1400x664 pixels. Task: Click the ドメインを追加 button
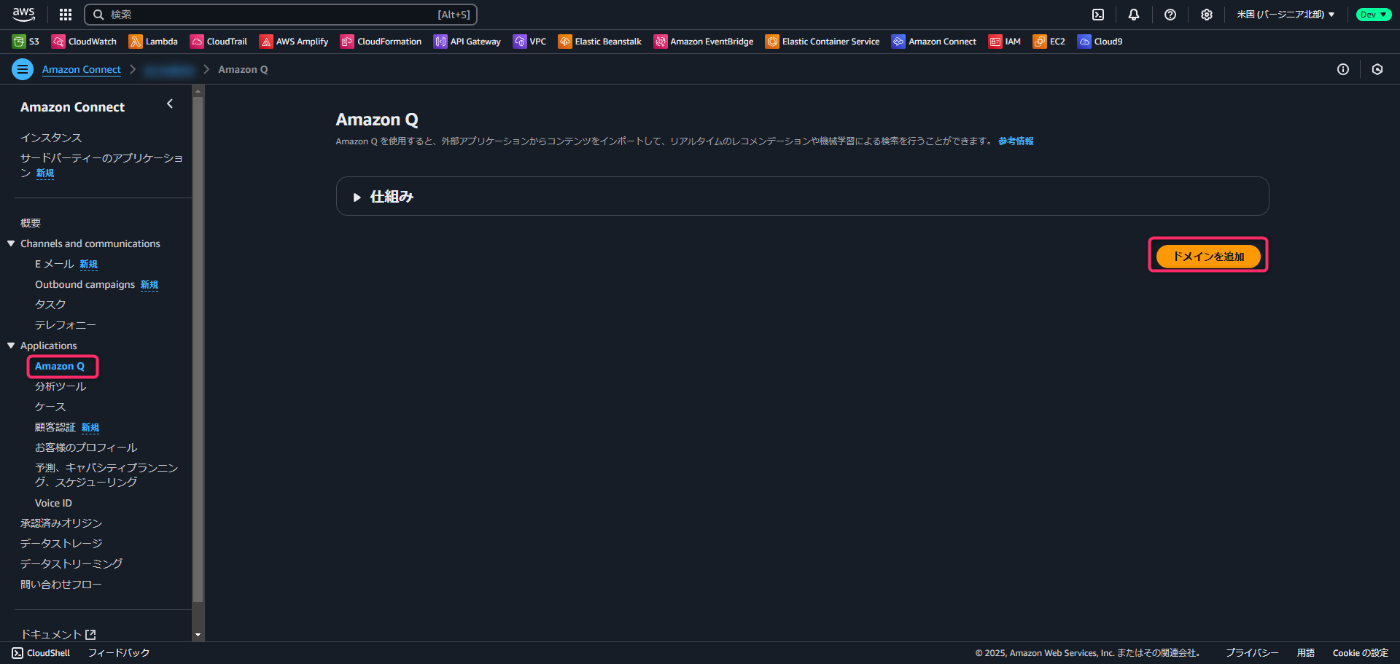[1208, 256]
